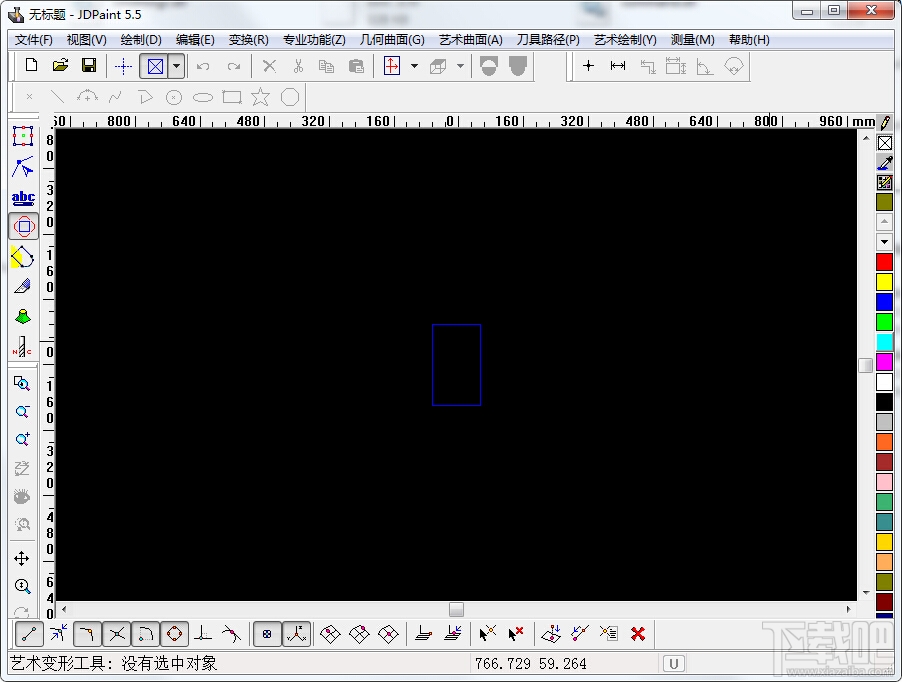Click the Copy icon in toolbar

326,66
